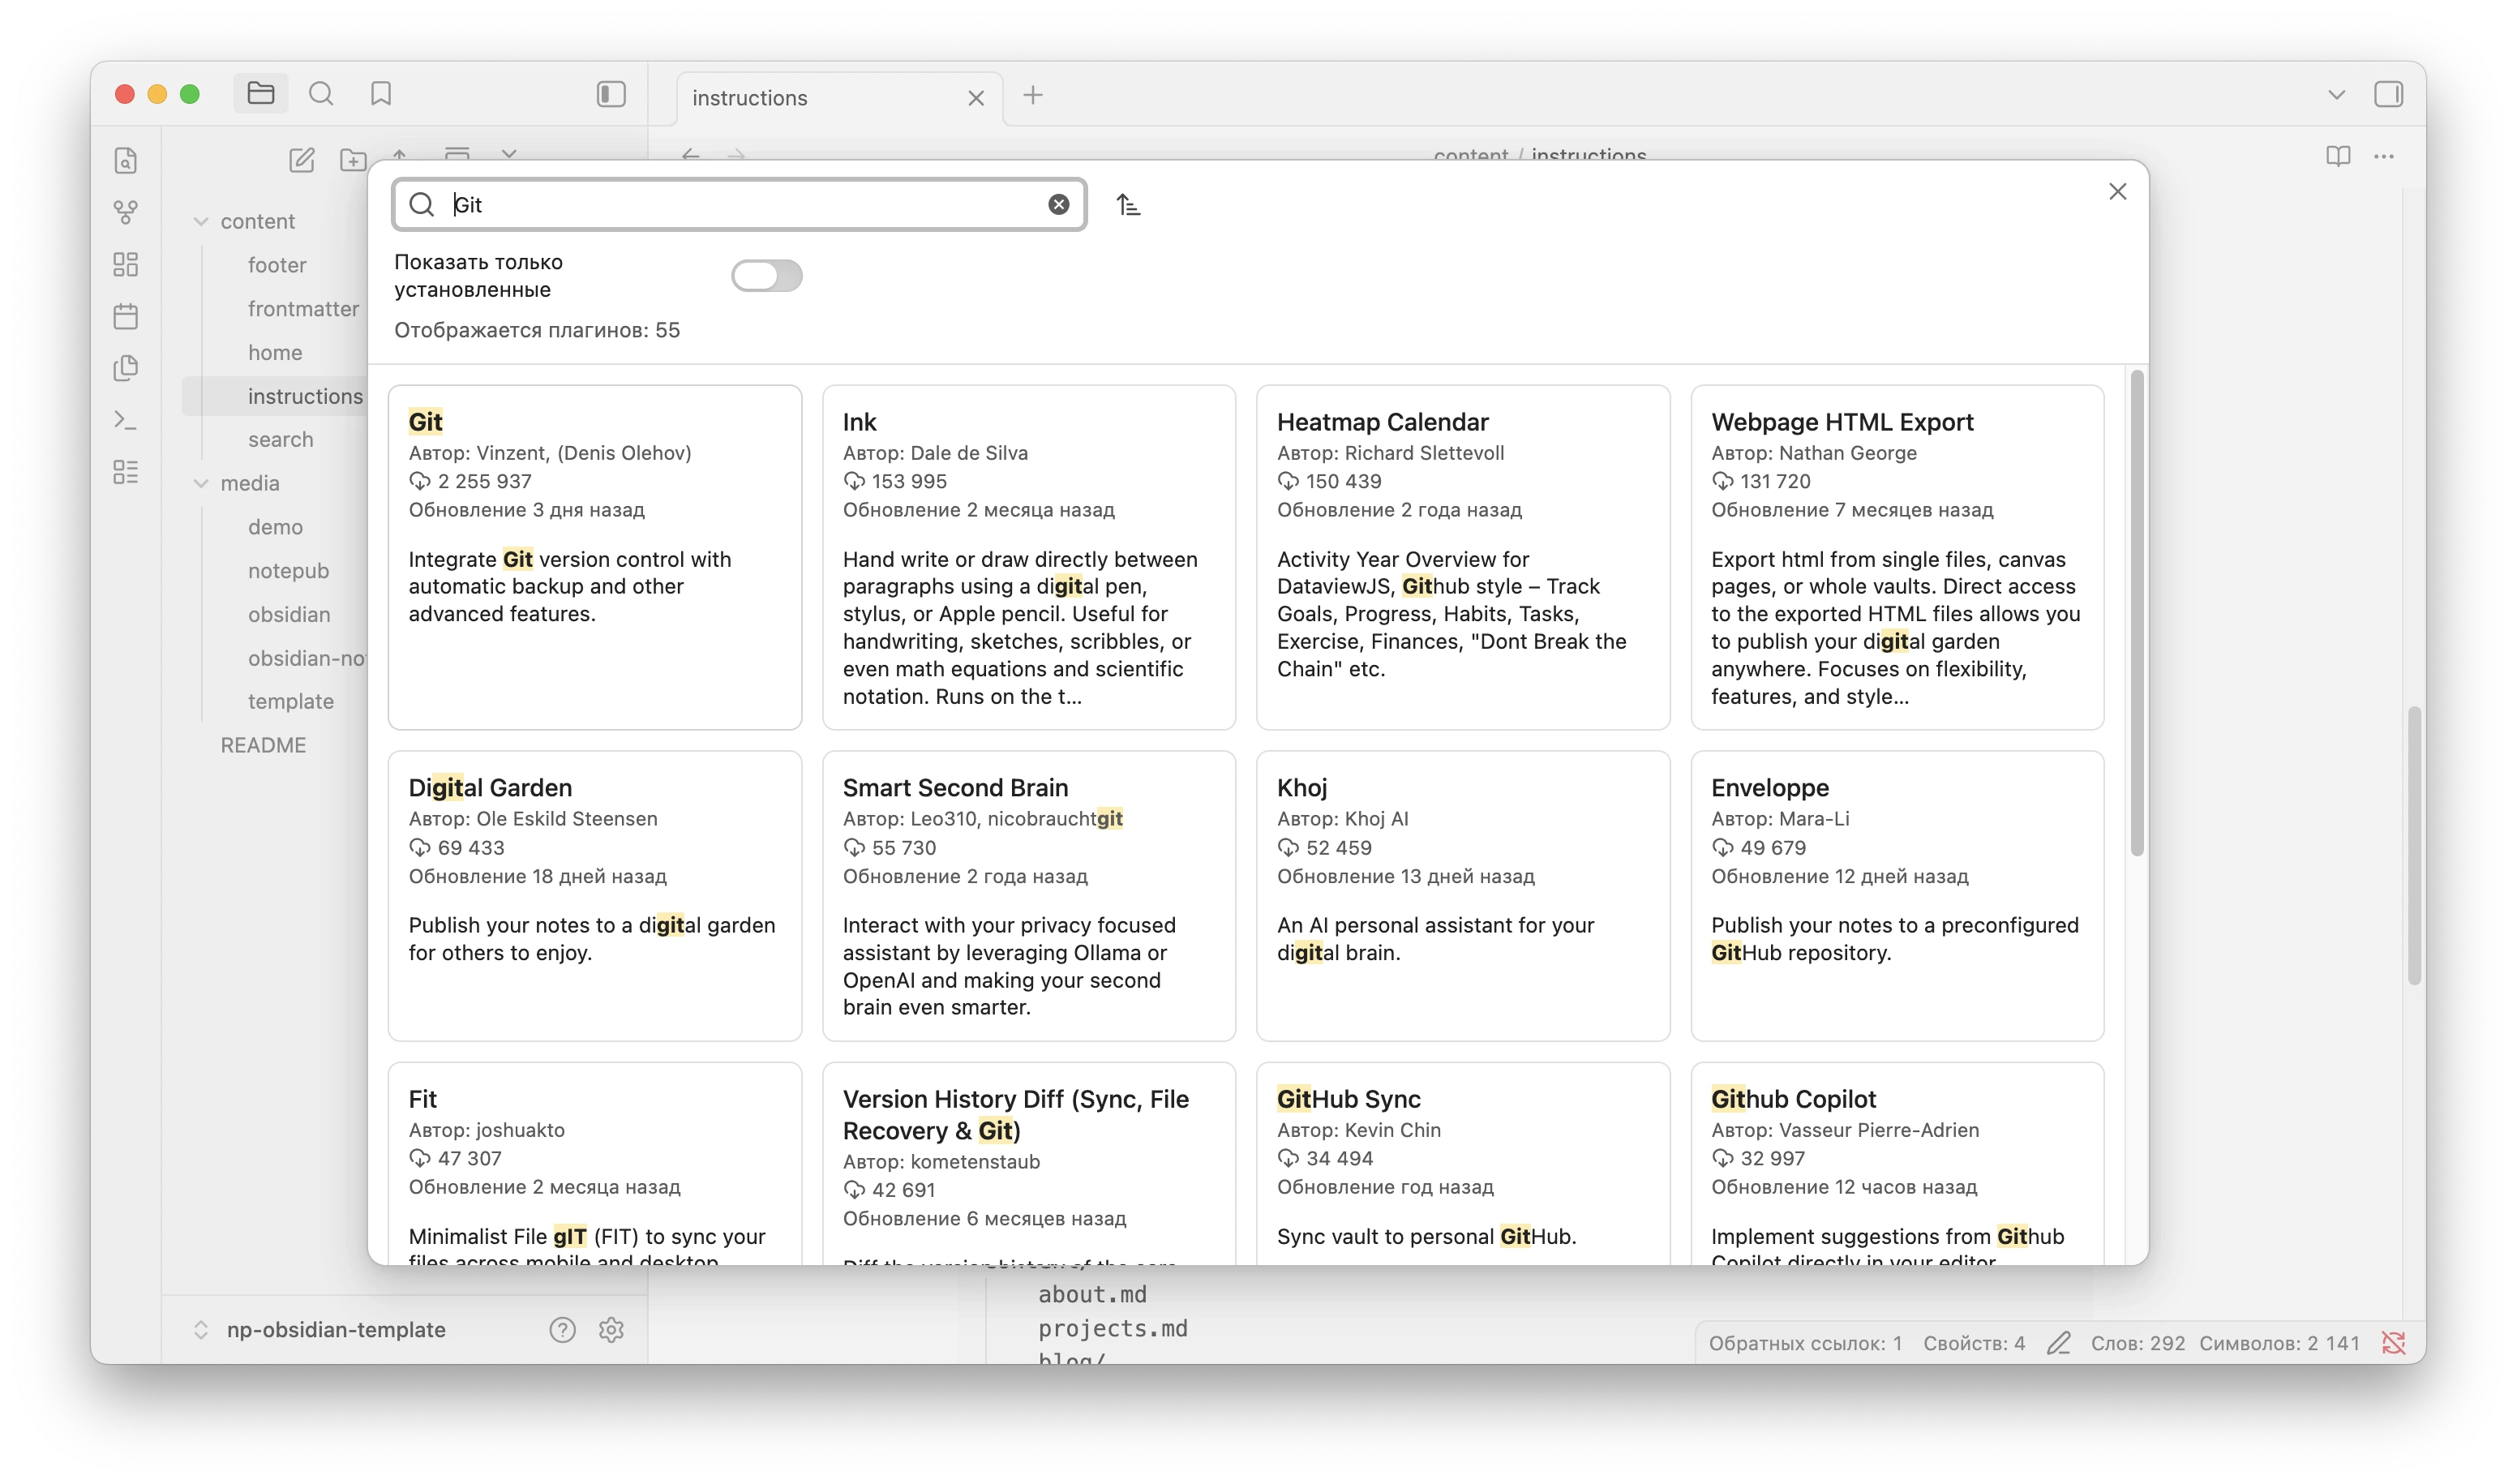Click sync status icon in status bar
Screen dimensions: 2517x1484
click(x=2393, y=1343)
